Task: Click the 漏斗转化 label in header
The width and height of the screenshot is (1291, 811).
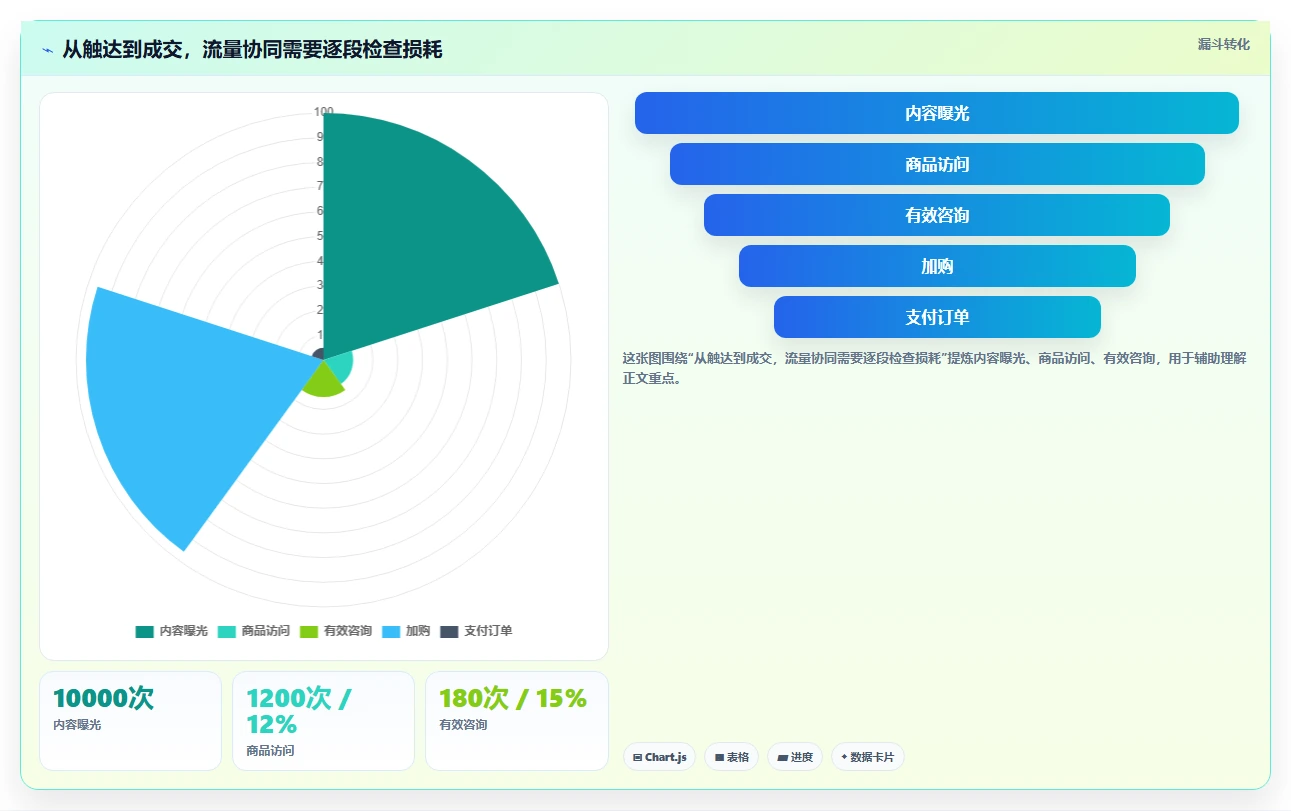Action: pyautogui.click(x=1224, y=44)
